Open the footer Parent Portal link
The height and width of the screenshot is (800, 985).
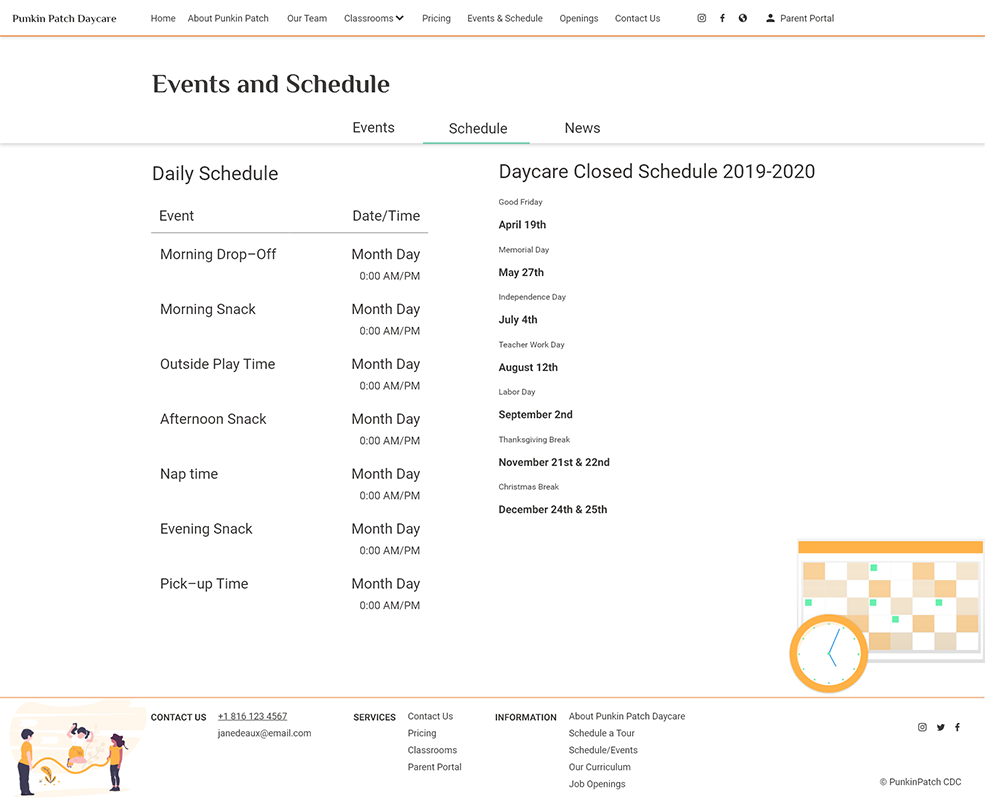(x=434, y=767)
